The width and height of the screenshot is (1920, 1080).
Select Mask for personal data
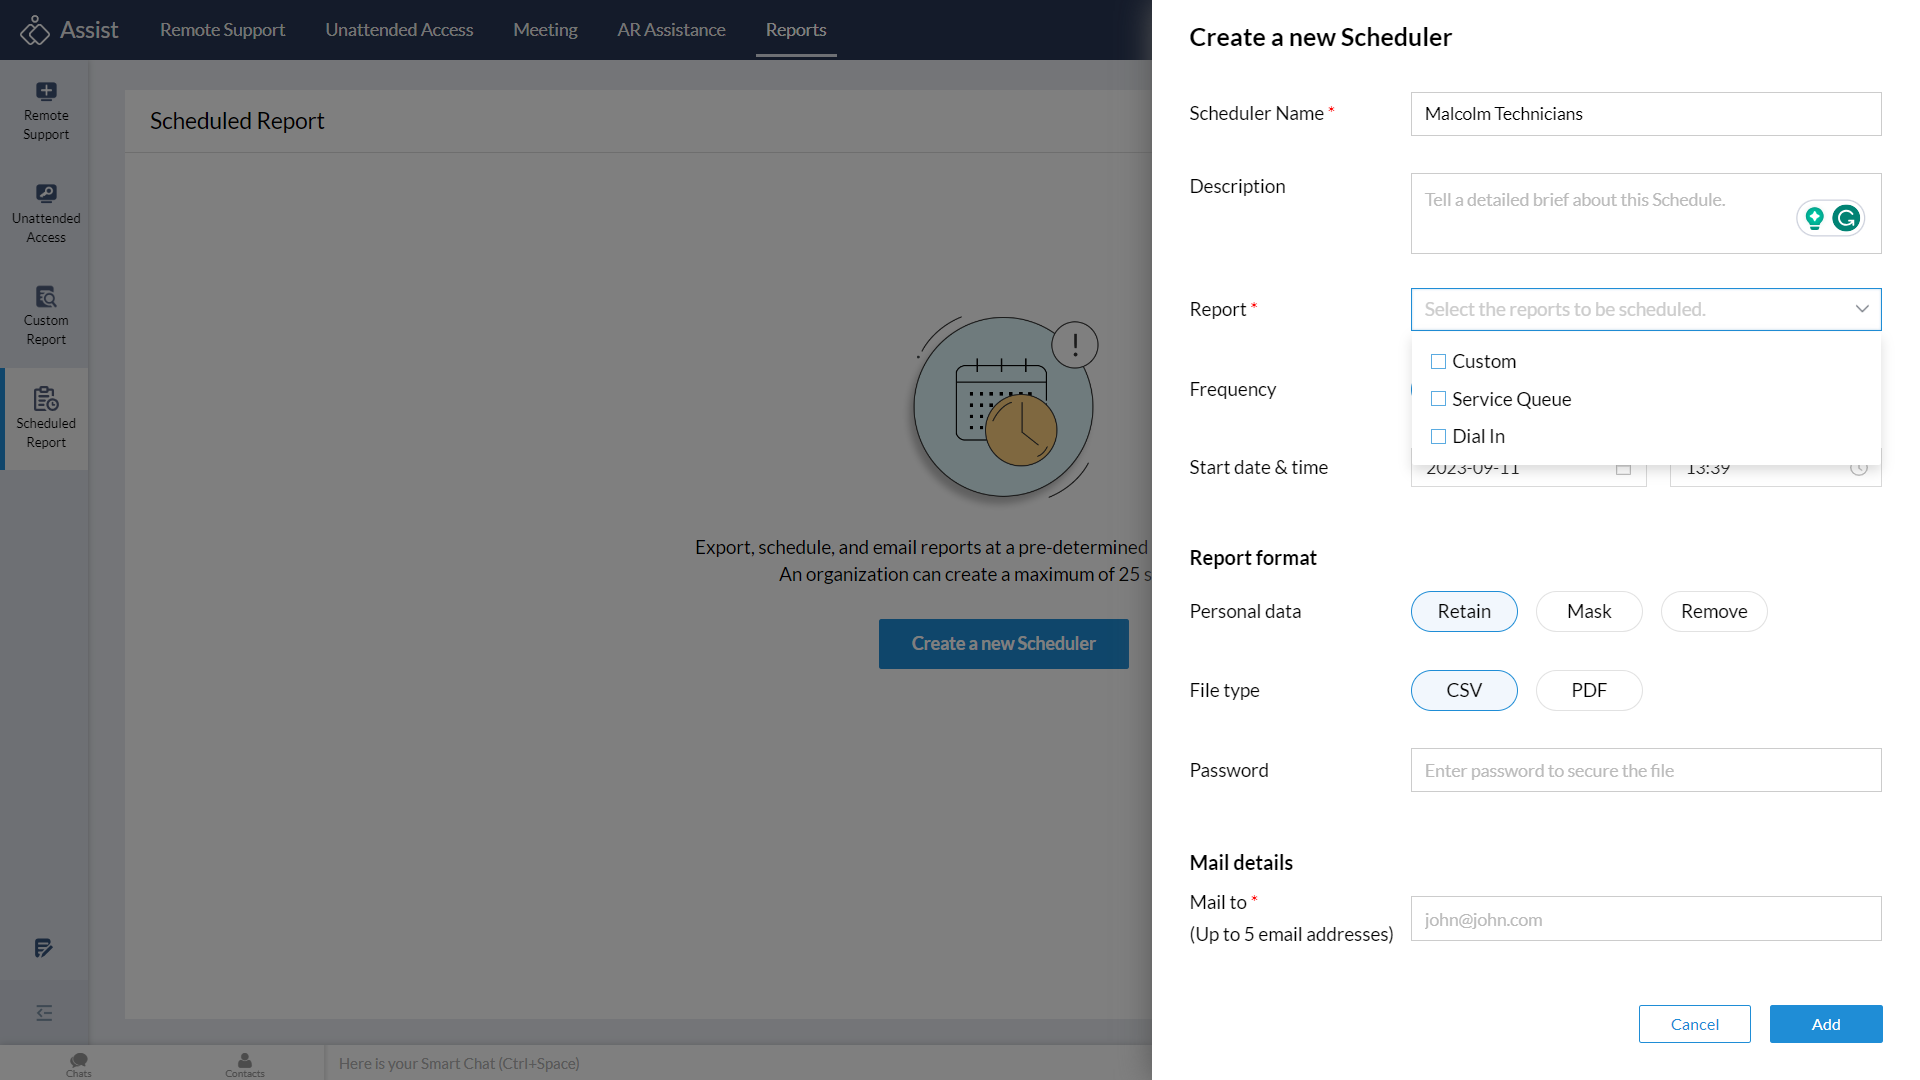pyautogui.click(x=1589, y=611)
